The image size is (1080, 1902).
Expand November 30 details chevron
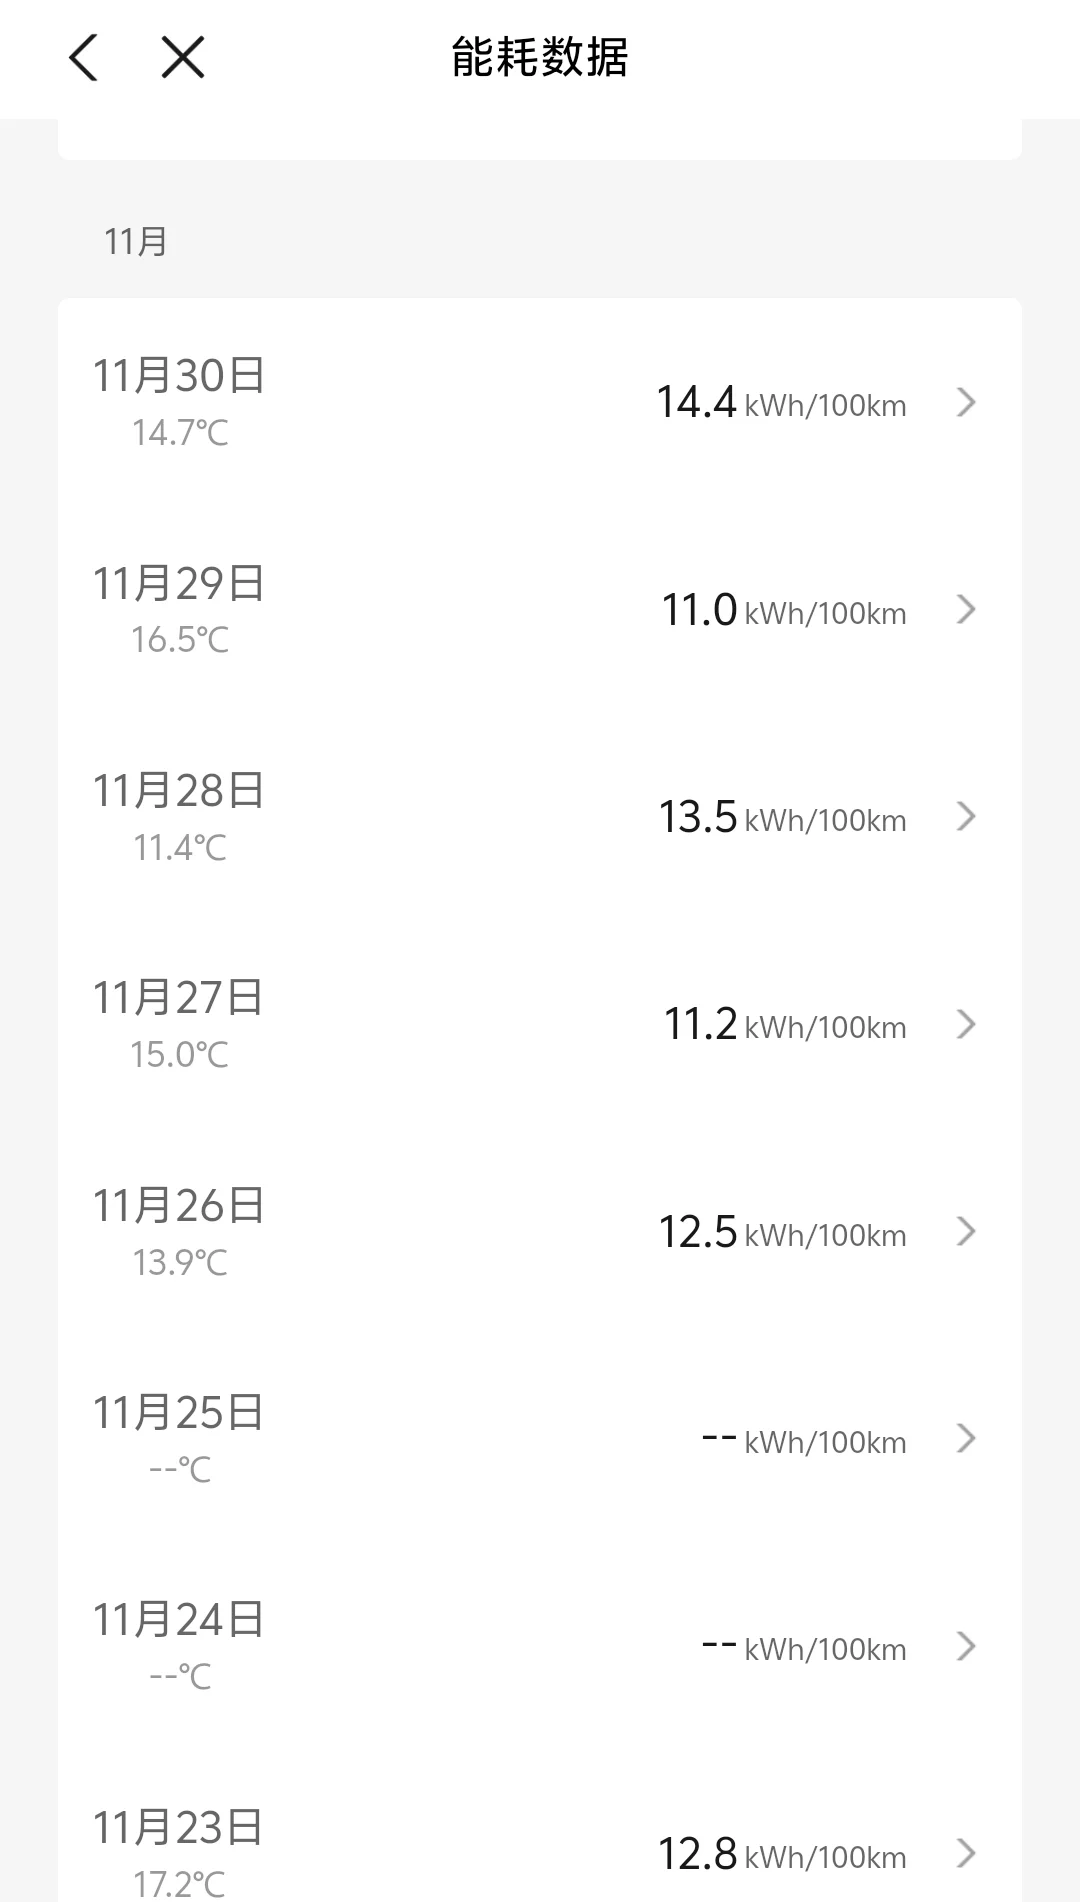click(x=965, y=403)
